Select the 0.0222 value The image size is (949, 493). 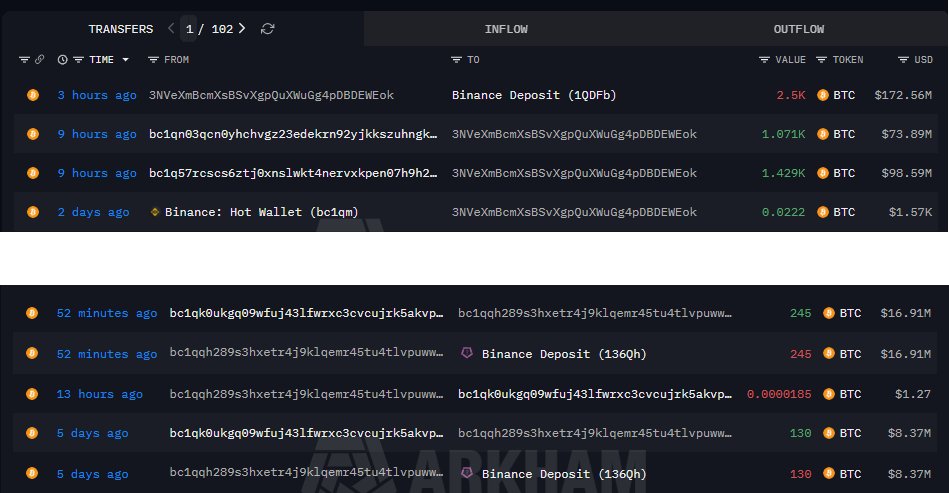point(783,212)
